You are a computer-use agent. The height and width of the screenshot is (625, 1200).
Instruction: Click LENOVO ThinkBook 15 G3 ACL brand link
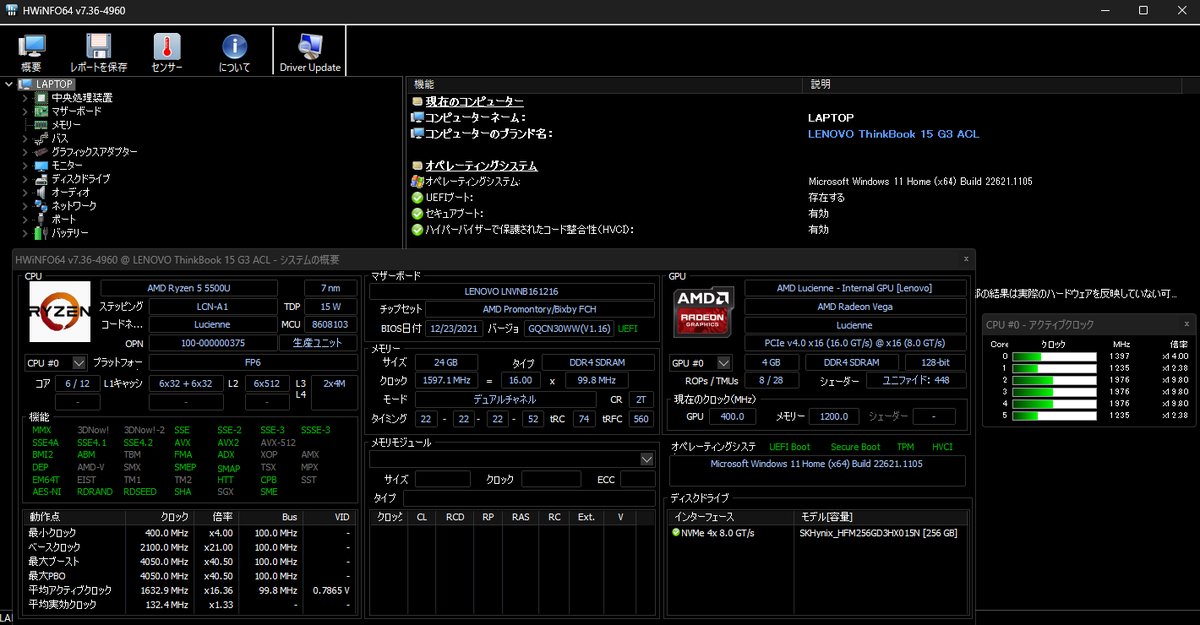tap(893, 134)
